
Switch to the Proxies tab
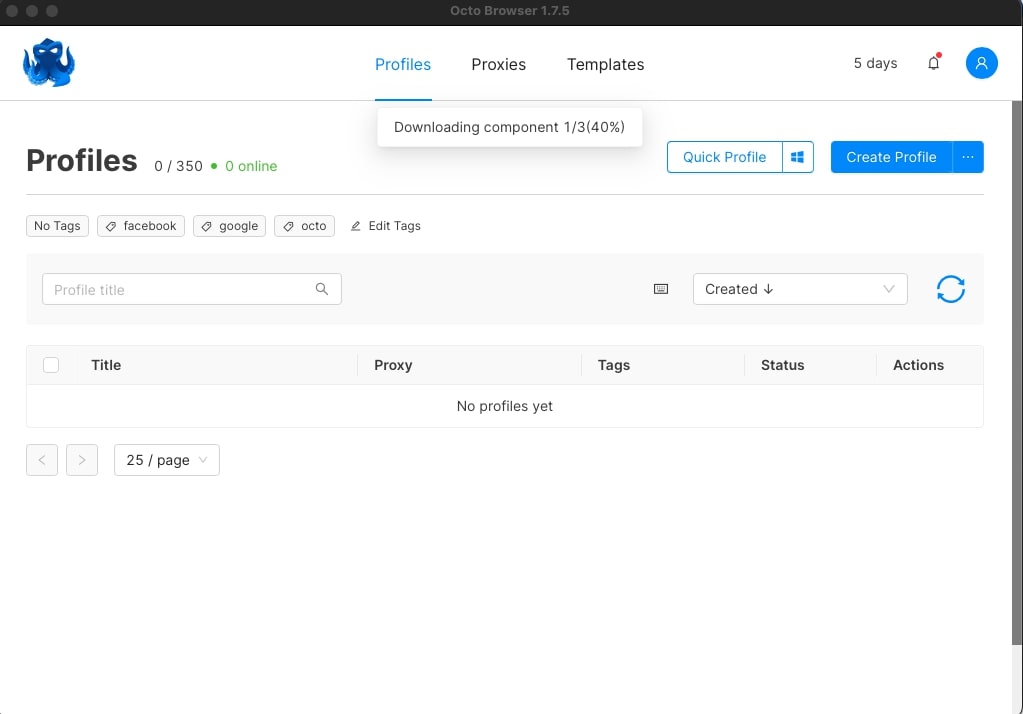tap(498, 64)
